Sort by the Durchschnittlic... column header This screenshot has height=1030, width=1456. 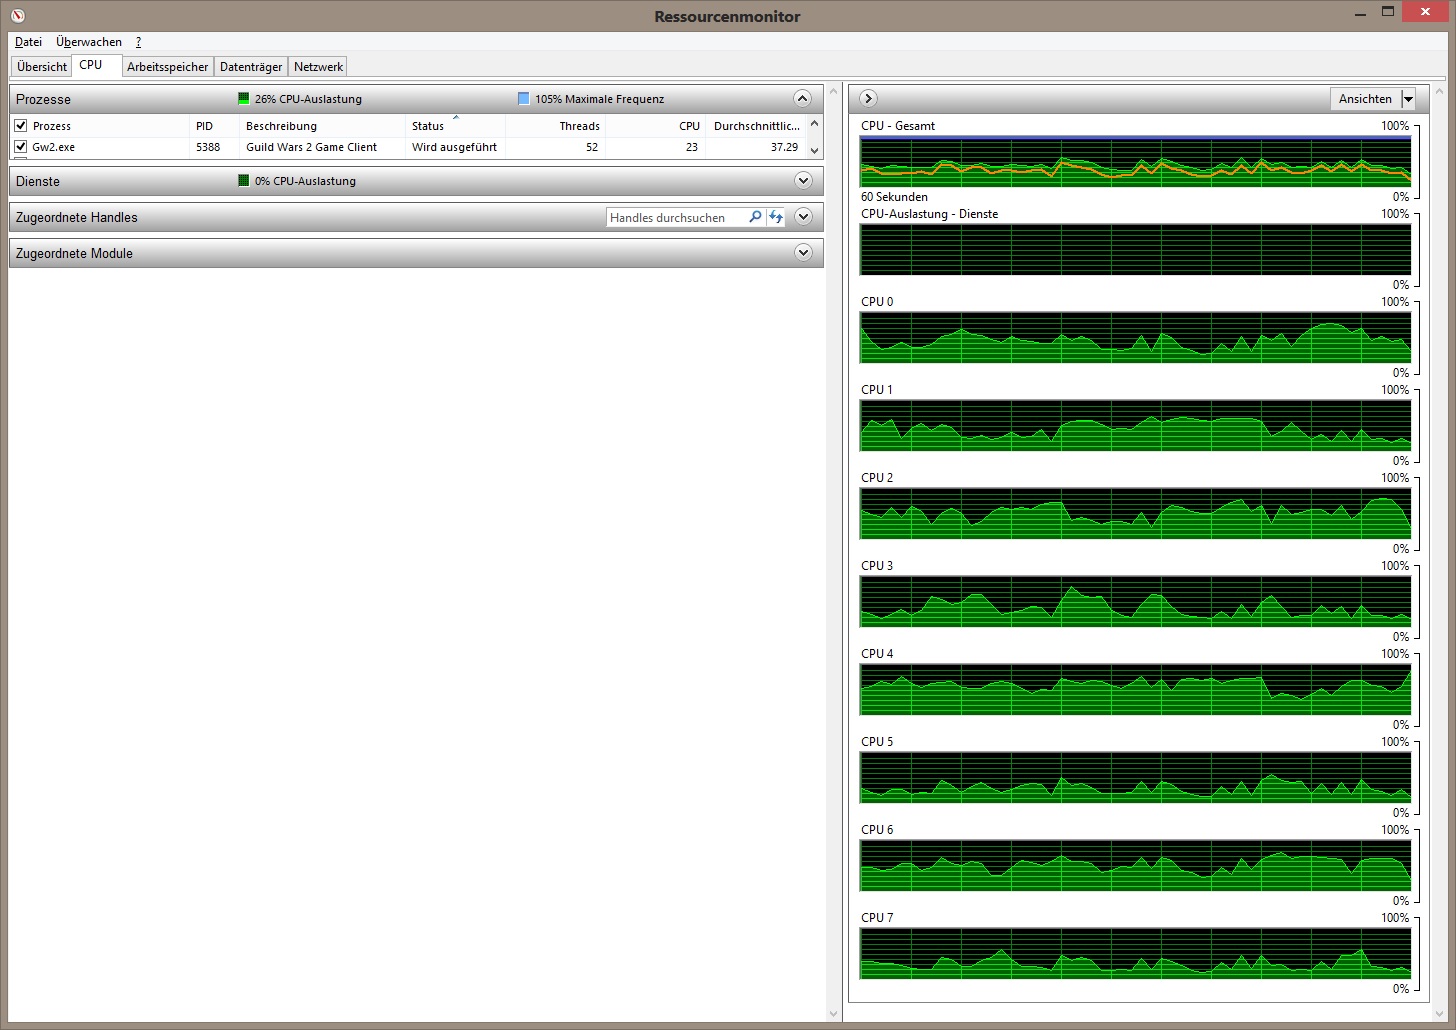click(755, 126)
